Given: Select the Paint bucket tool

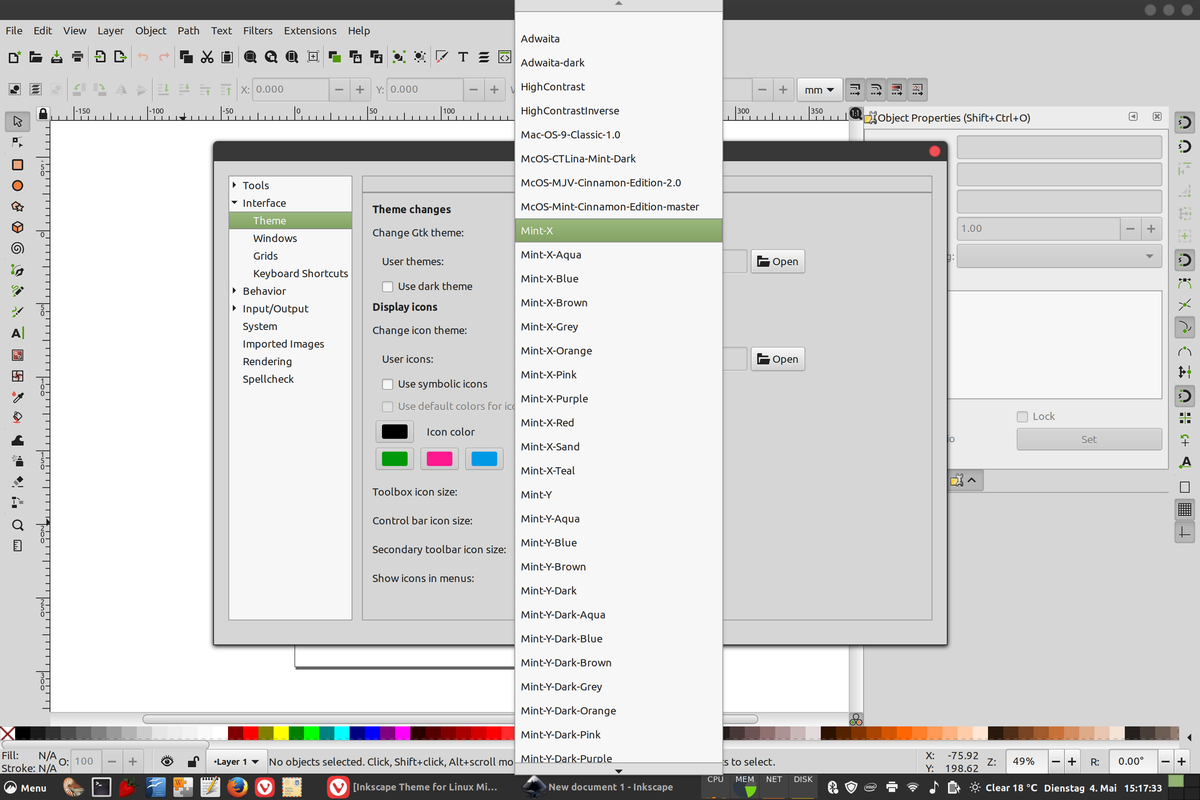Looking at the screenshot, I should click(x=17, y=418).
